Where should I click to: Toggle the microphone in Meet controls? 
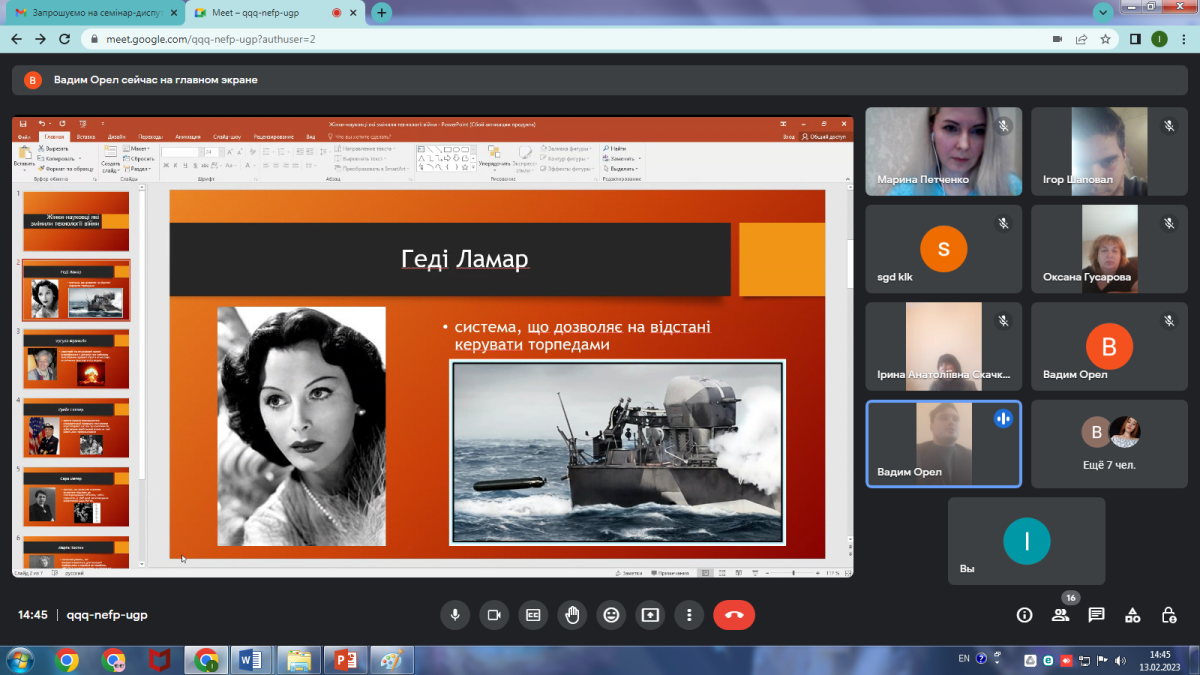pos(455,615)
